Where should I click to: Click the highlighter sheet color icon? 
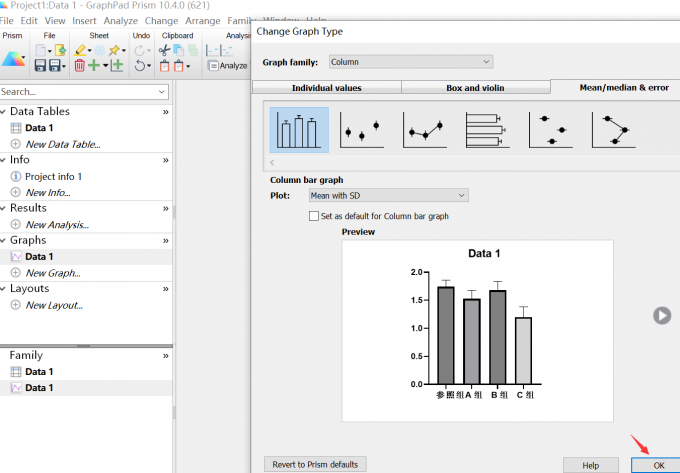point(80,50)
